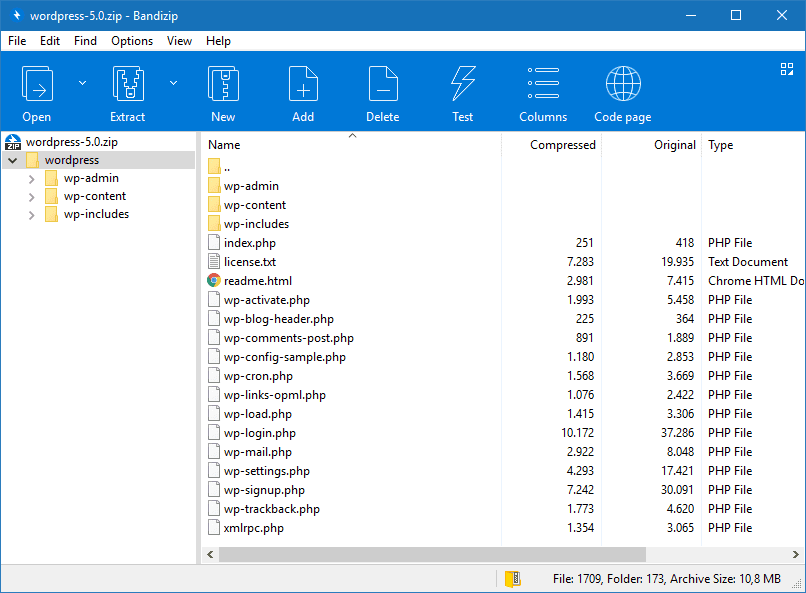806x593 pixels.
Task: Click the Delete toolbar icon
Action: tap(383, 84)
